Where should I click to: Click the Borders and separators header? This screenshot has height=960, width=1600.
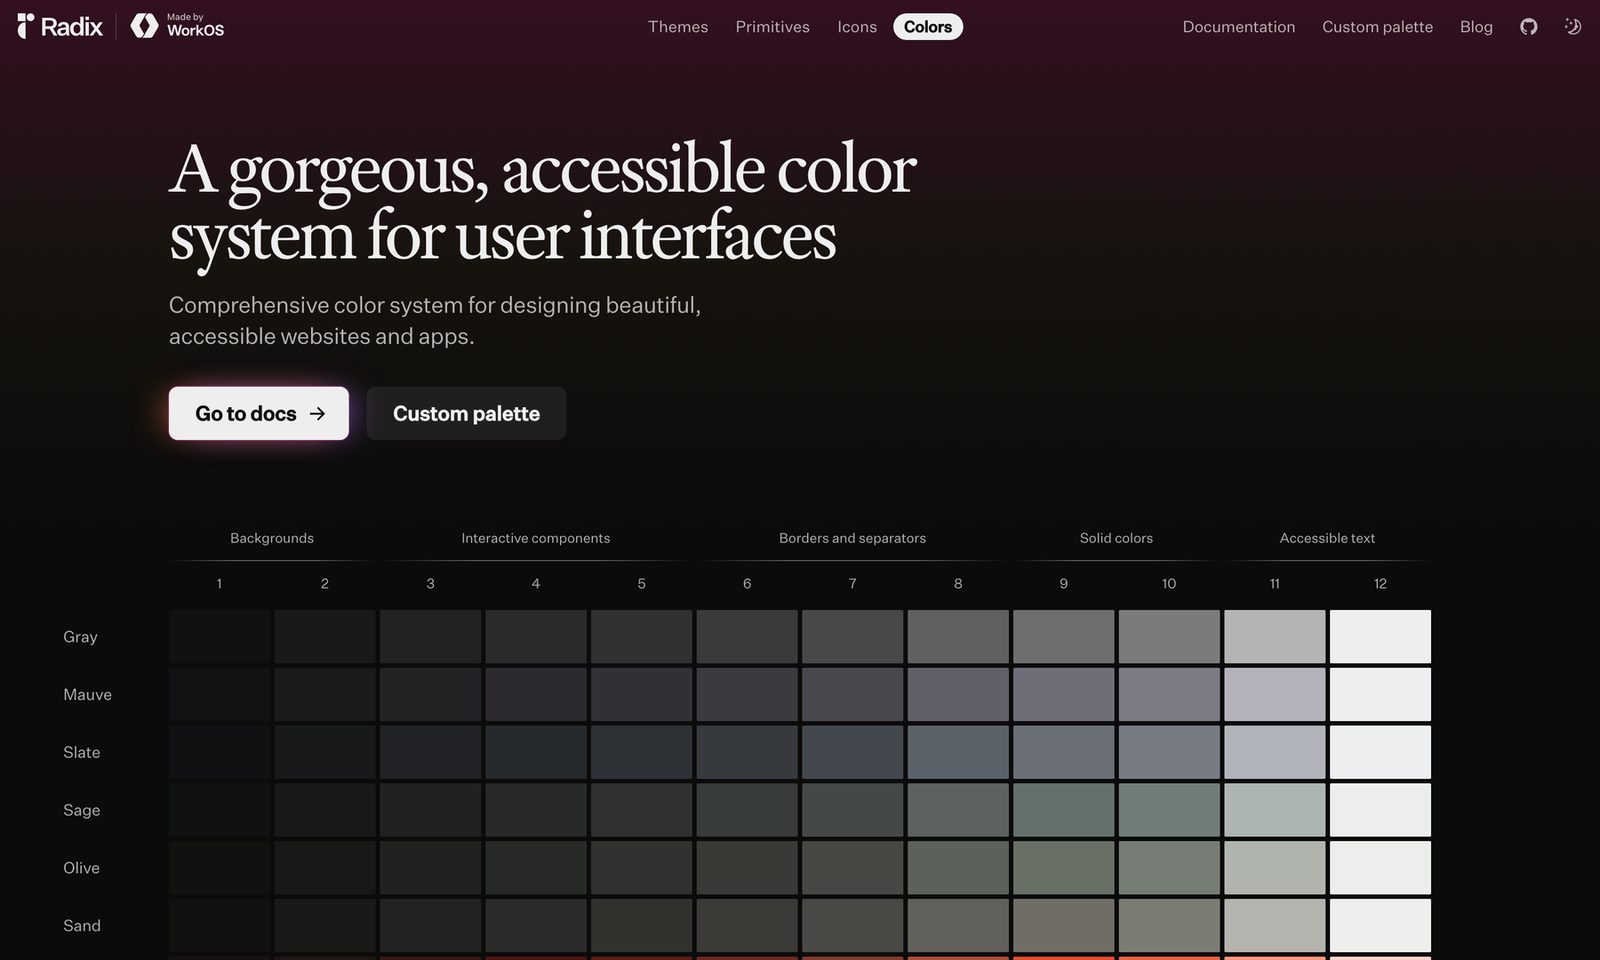tap(852, 538)
